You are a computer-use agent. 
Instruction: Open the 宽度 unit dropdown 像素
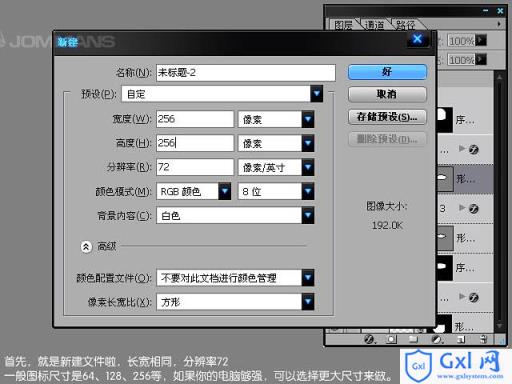tap(276, 119)
